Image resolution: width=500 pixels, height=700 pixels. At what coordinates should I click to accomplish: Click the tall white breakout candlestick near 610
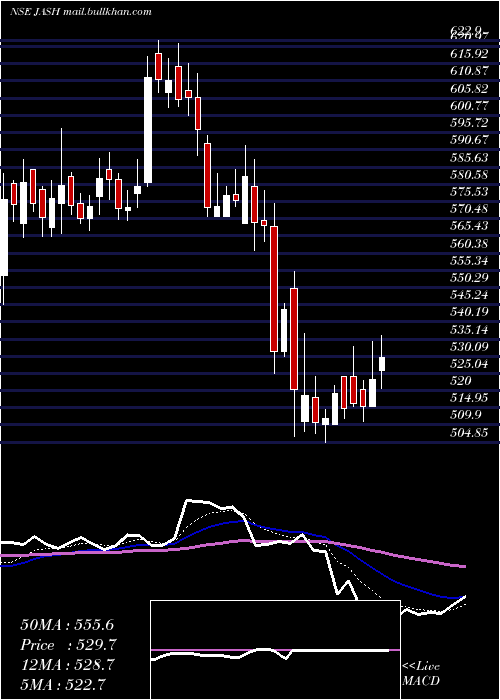(148, 129)
